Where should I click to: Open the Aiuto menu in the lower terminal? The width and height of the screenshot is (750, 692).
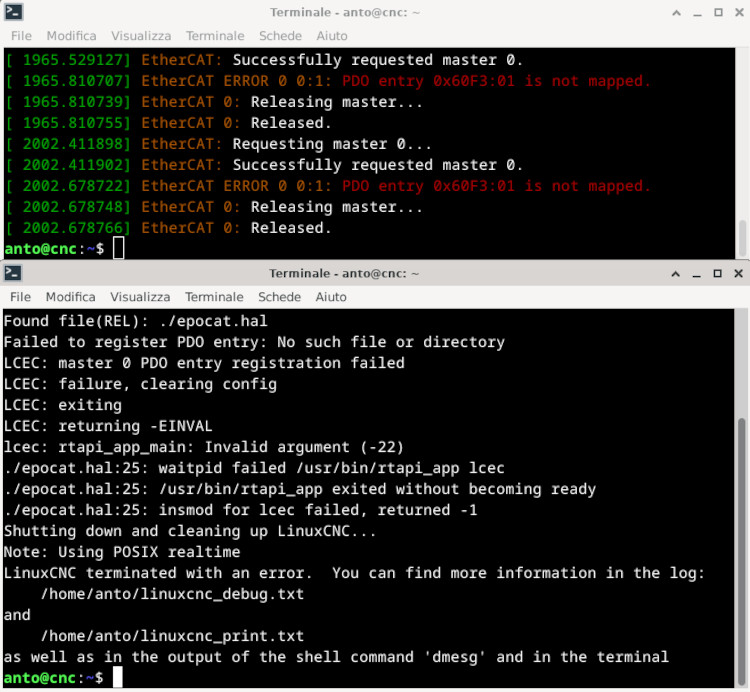[x=331, y=297]
